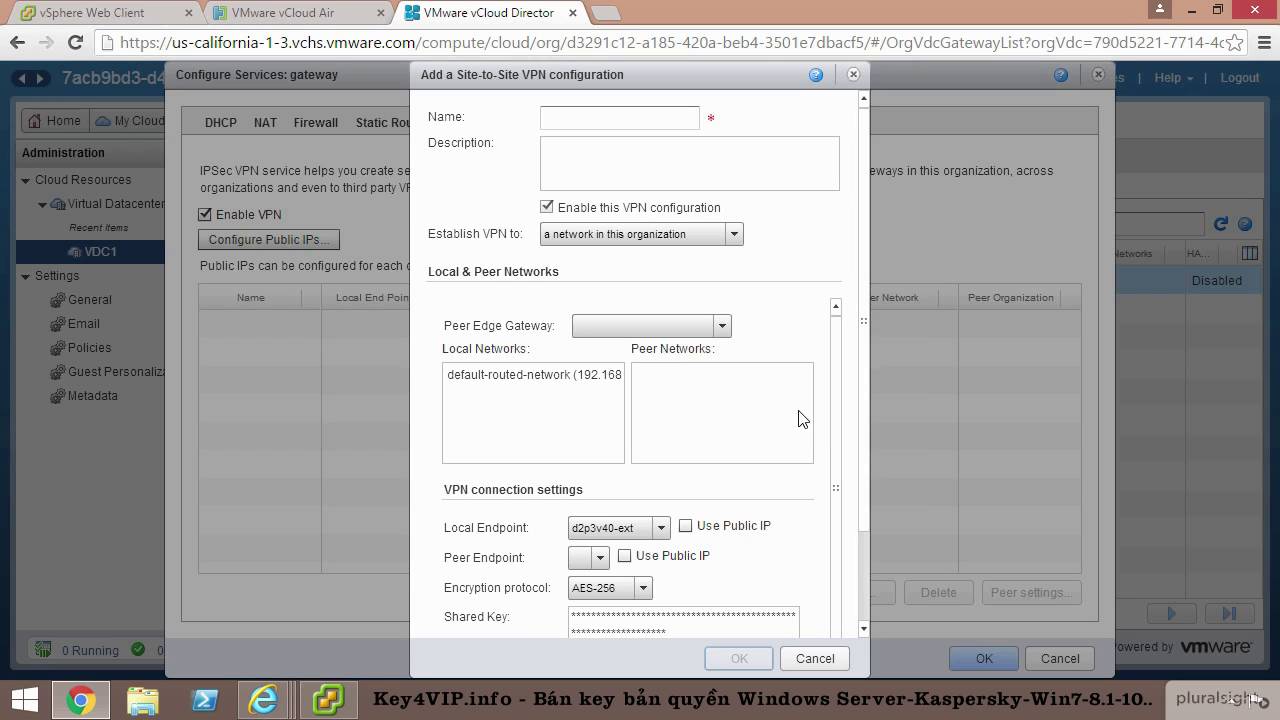Click browser forward arrow
The width and height of the screenshot is (1280, 720).
(x=46, y=42)
